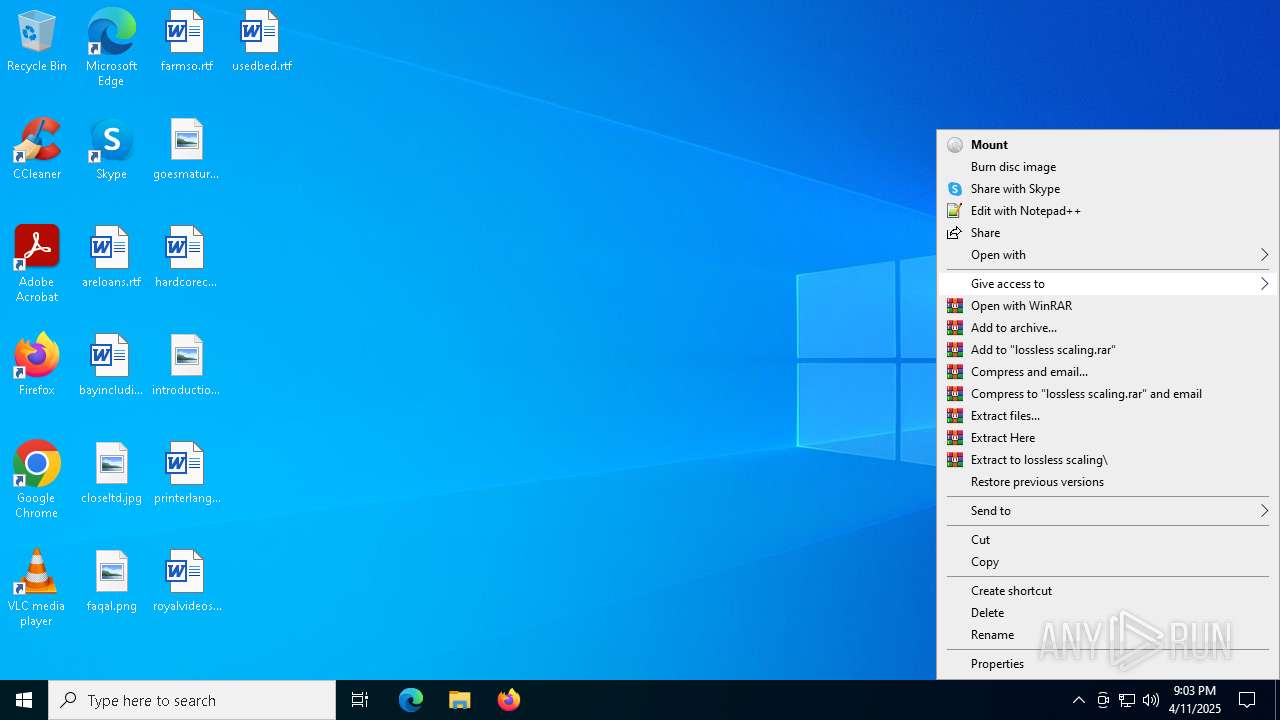Screen dimensions: 1280x720
Task: Launch Firefox from the taskbar
Action: (x=508, y=700)
